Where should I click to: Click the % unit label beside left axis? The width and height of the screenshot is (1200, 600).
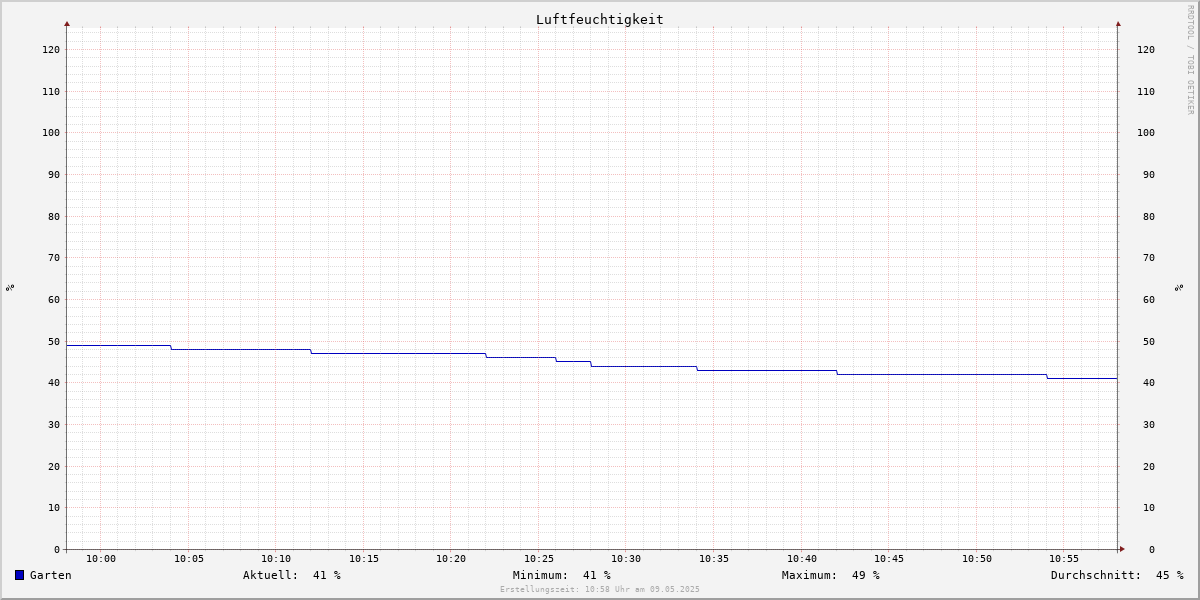click(x=10, y=287)
